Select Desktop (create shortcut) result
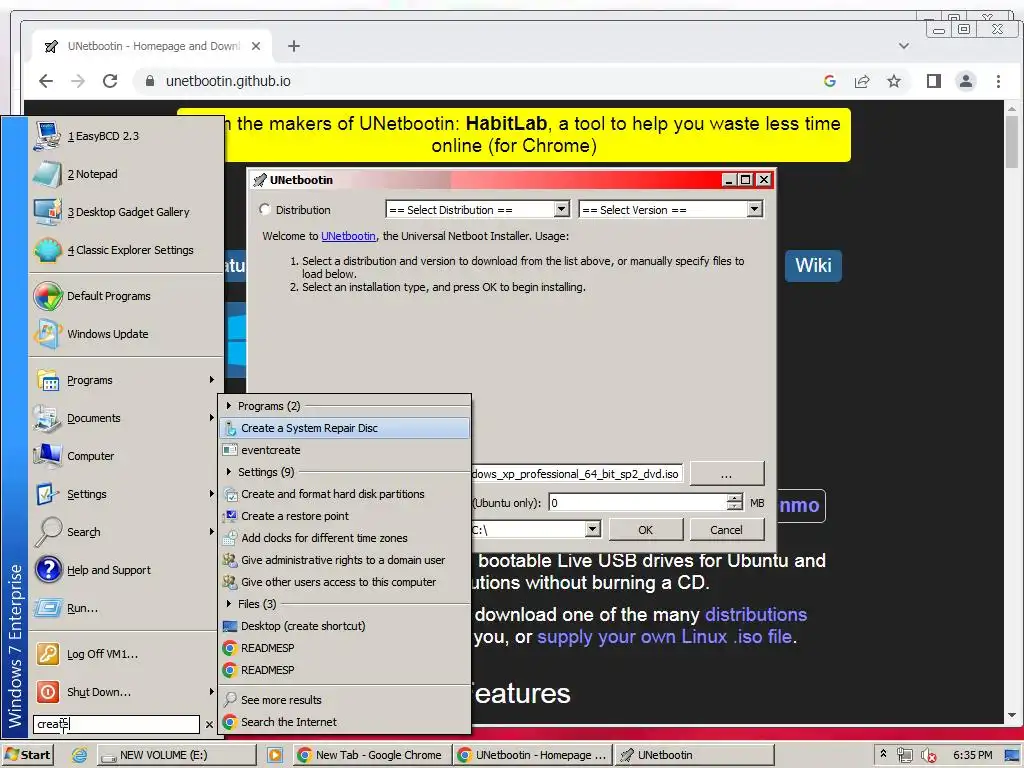 [345, 626]
